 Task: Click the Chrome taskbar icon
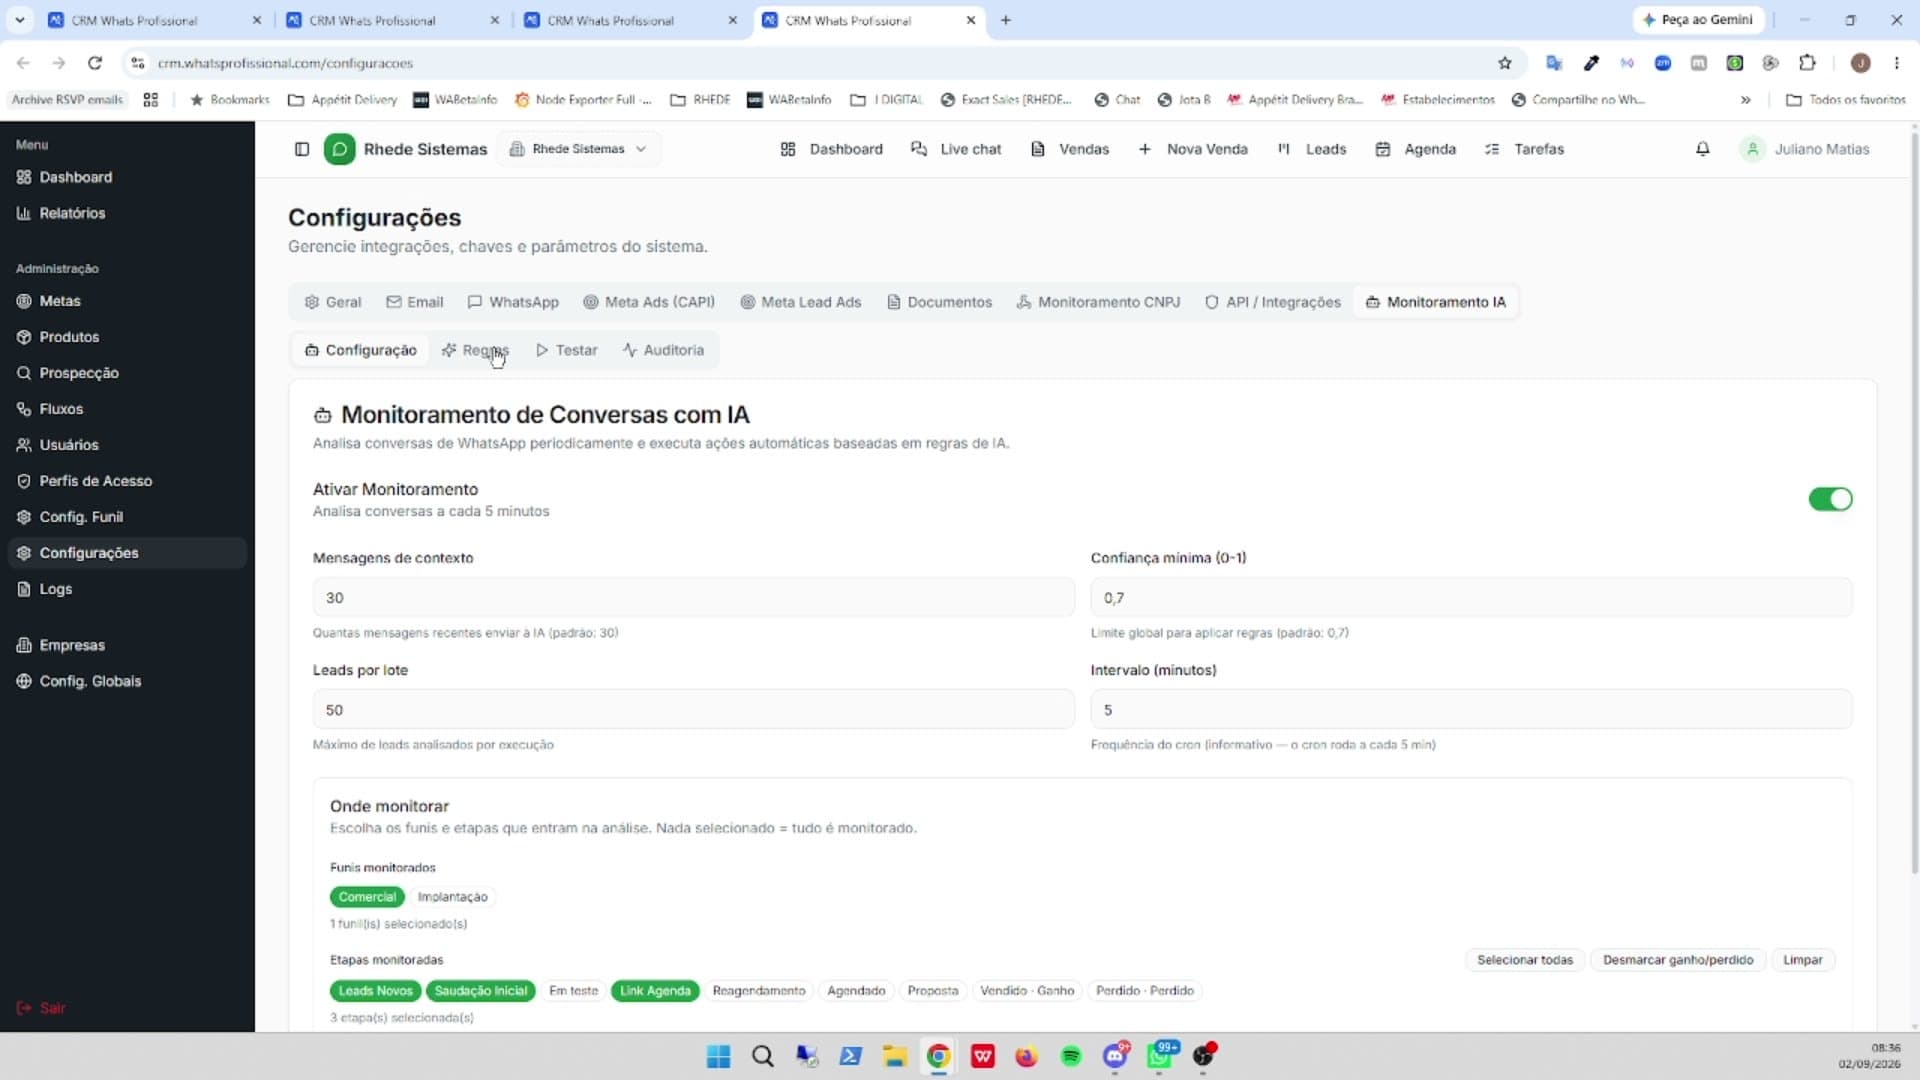pos(938,1056)
